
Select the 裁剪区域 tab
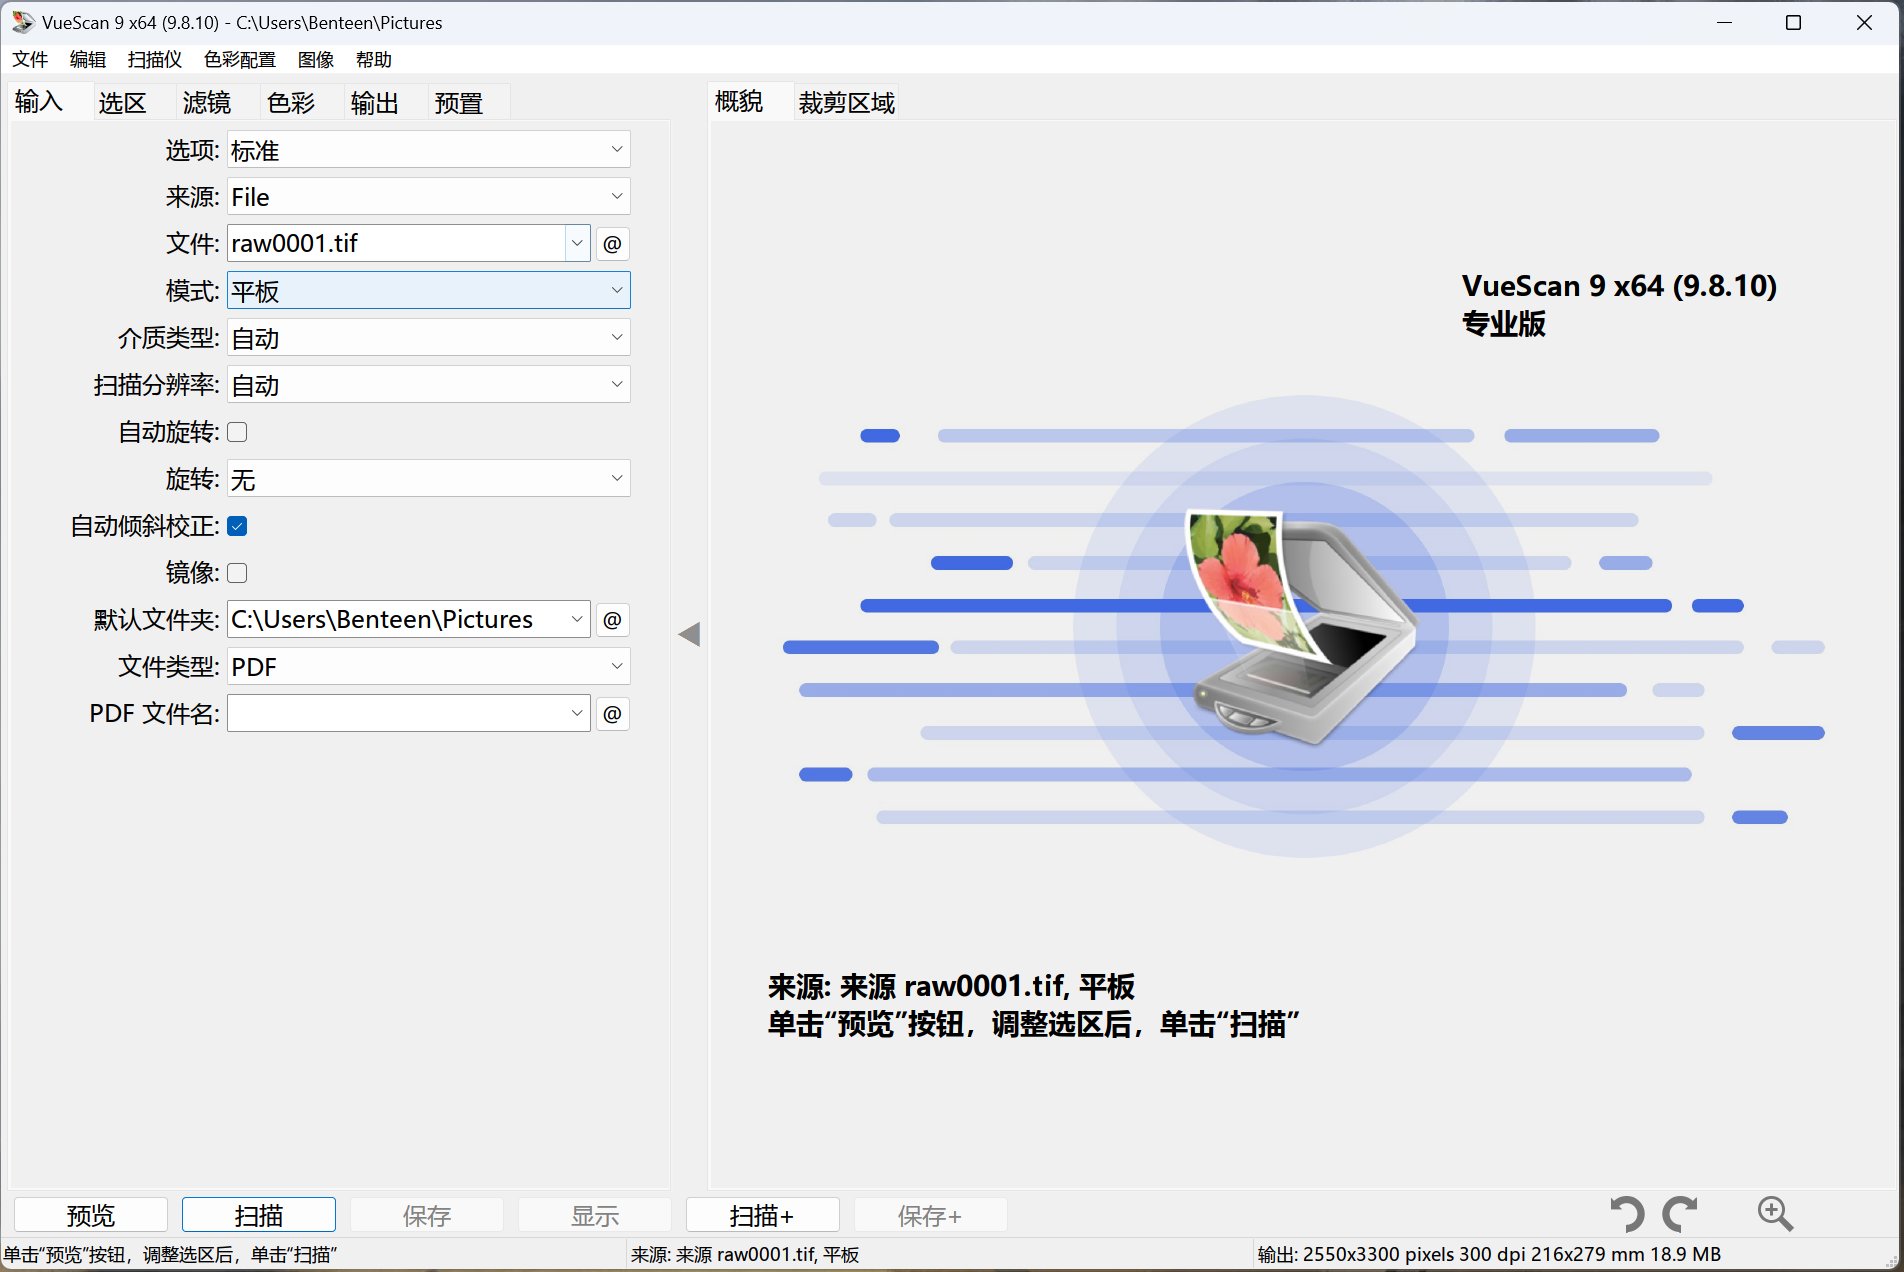847,103
